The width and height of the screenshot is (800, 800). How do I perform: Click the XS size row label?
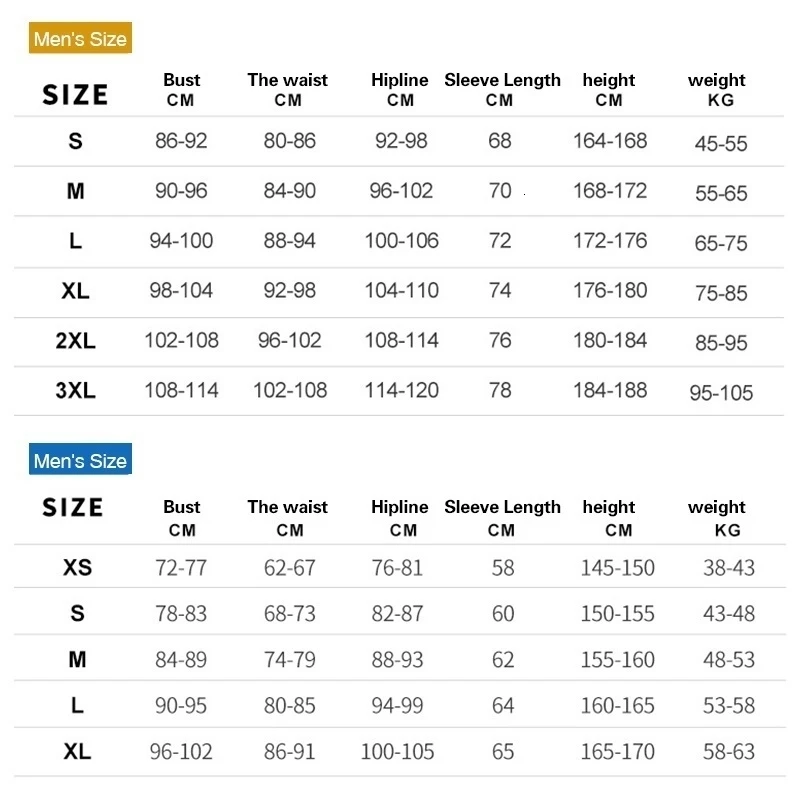[78, 568]
